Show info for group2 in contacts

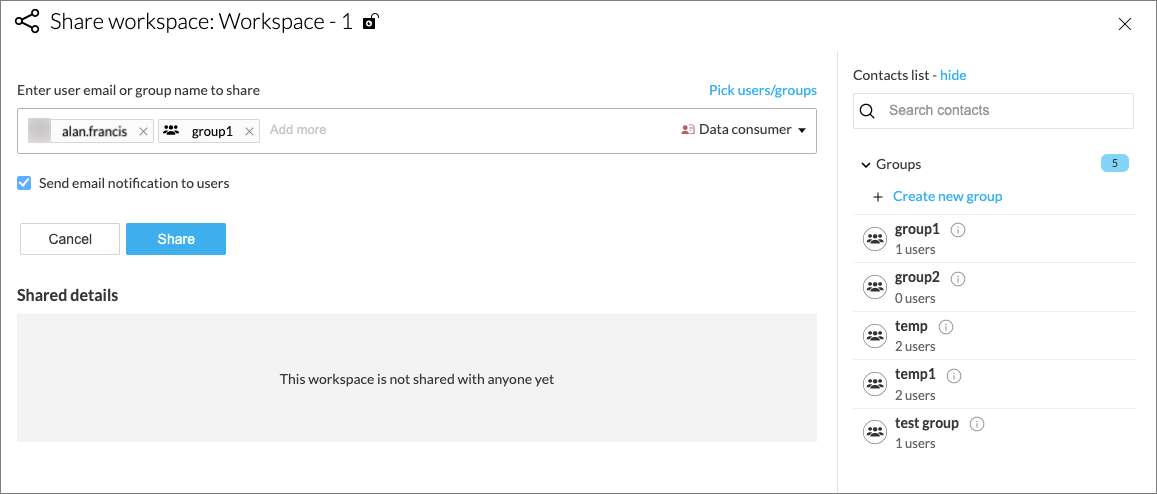tap(958, 278)
